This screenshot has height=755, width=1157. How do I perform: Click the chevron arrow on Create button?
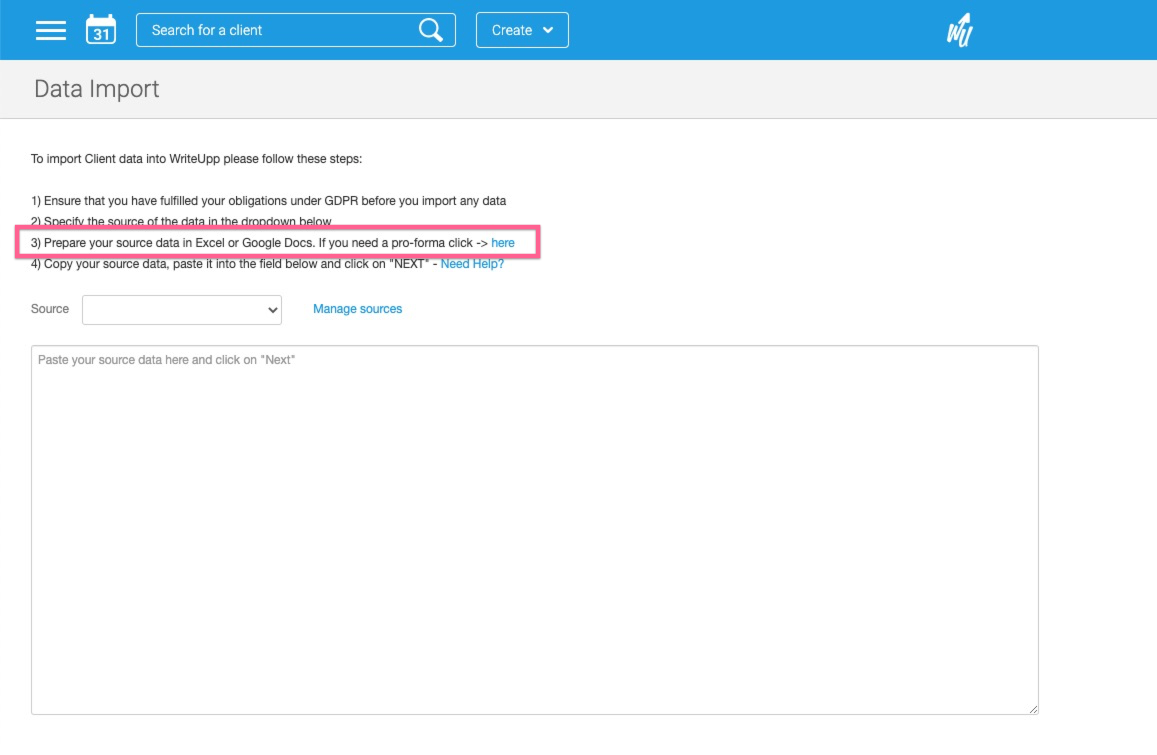[548, 30]
